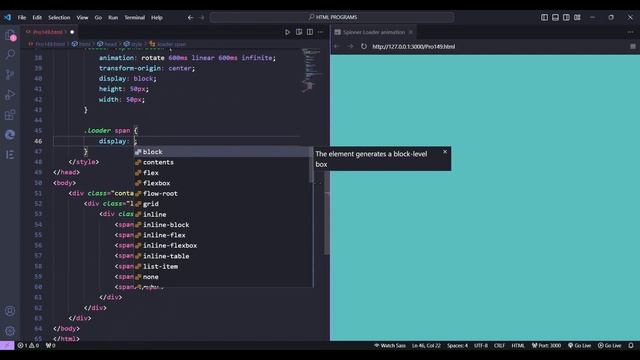
Task: Select 'list-item' suggestion
Action: [x=223, y=267]
